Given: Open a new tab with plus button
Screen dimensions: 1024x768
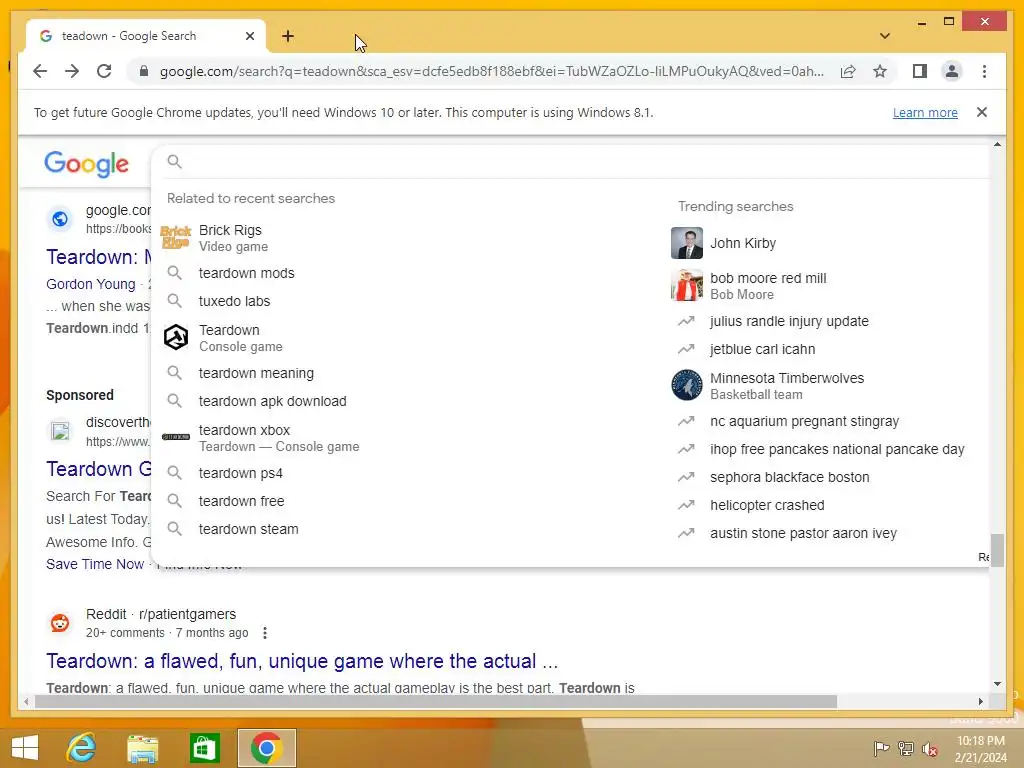Looking at the screenshot, I should tap(288, 36).
